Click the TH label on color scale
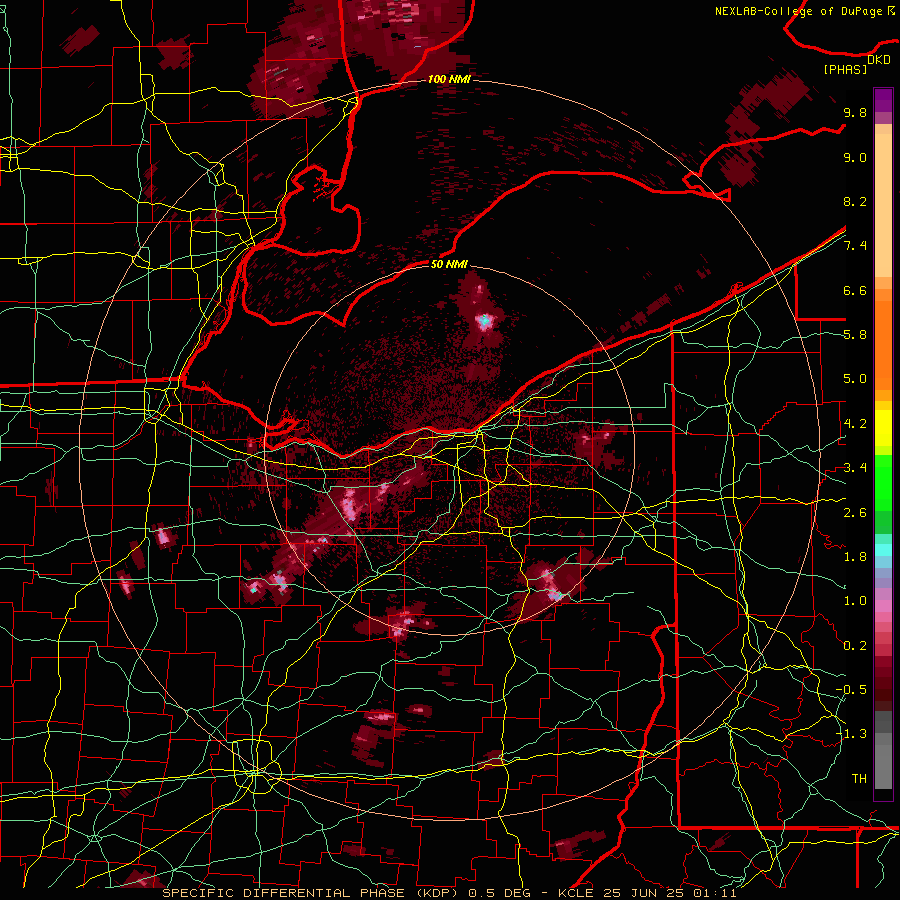This screenshot has height=900, width=900. click(x=859, y=779)
